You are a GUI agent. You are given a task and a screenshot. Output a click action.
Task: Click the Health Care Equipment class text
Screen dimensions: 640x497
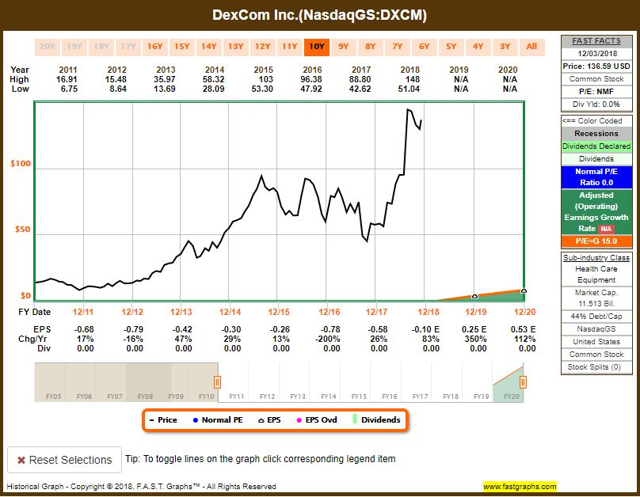pyautogui.click(x=596, y=274)
